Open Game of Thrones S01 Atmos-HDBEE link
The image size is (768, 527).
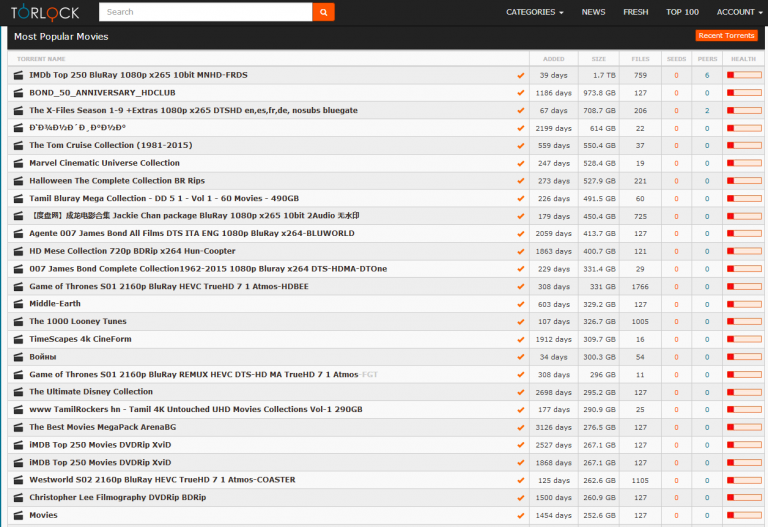click(168, 286)
